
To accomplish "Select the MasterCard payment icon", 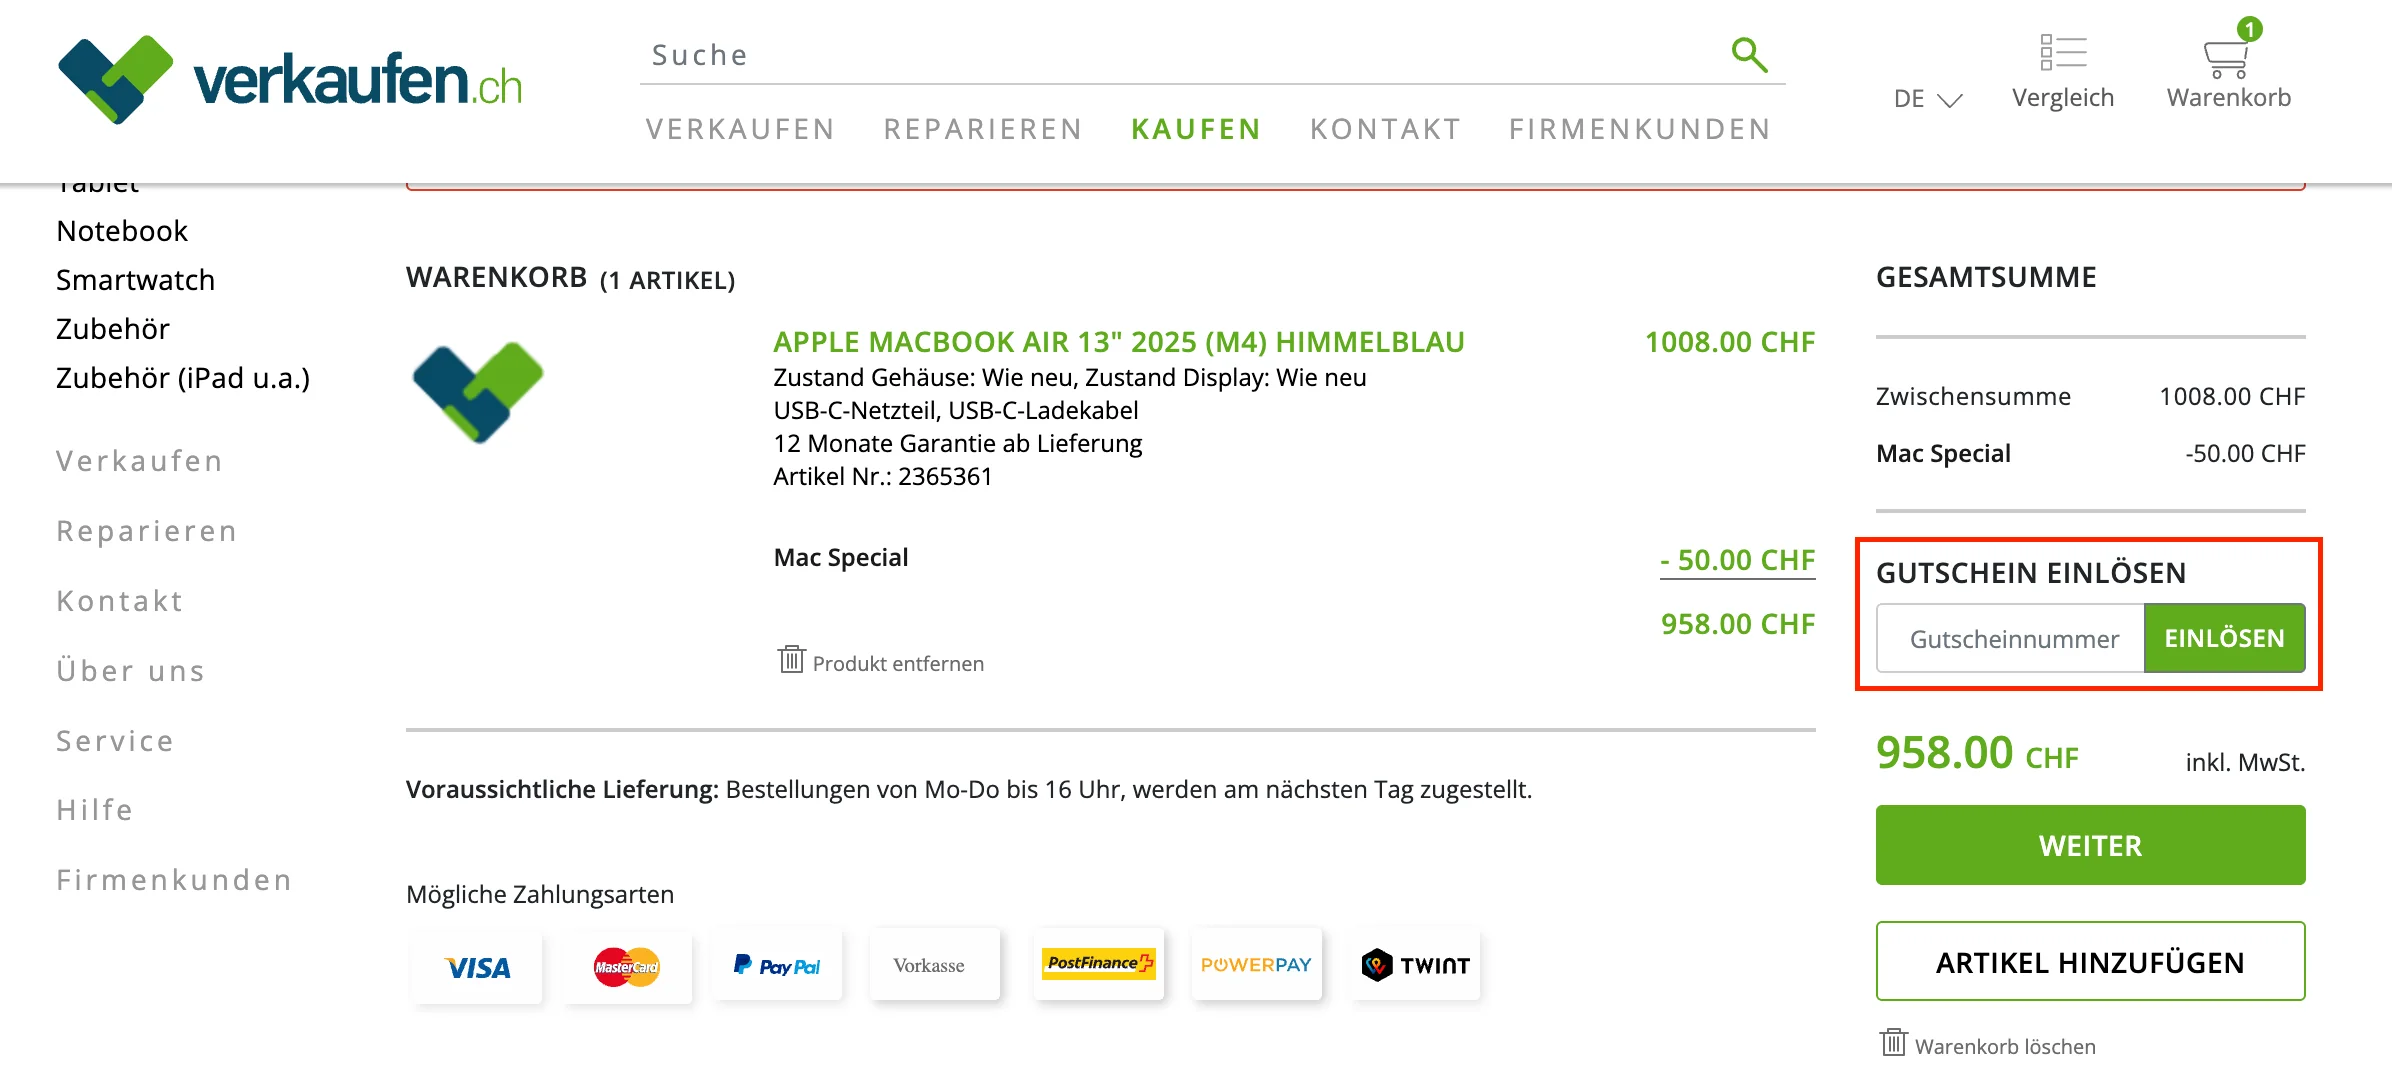I will (626, 964).
